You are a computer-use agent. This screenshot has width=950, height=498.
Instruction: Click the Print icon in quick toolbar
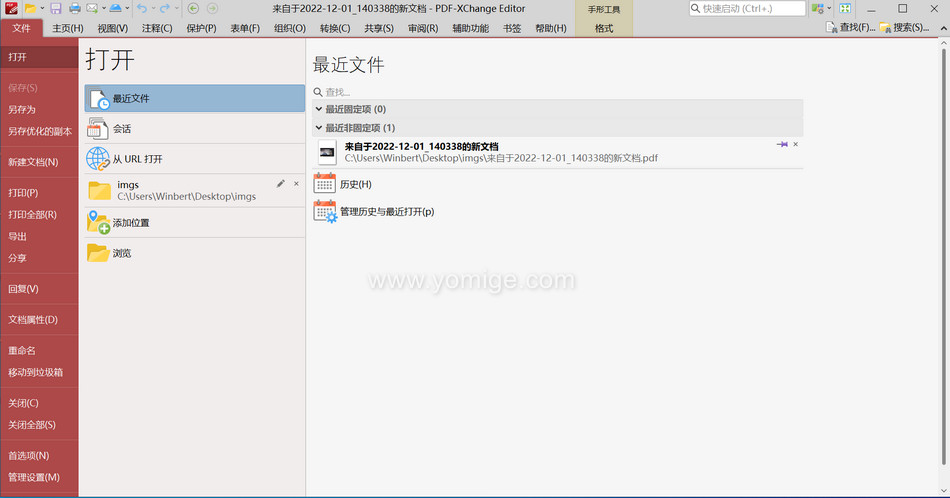pos(74,8)
